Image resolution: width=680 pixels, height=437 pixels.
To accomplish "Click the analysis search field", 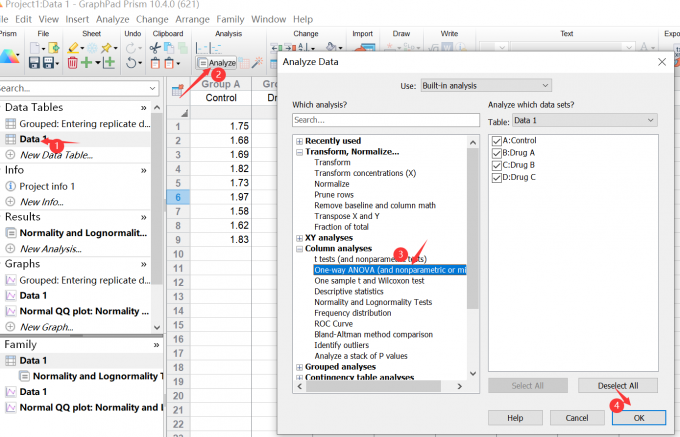I will (385, 120).
